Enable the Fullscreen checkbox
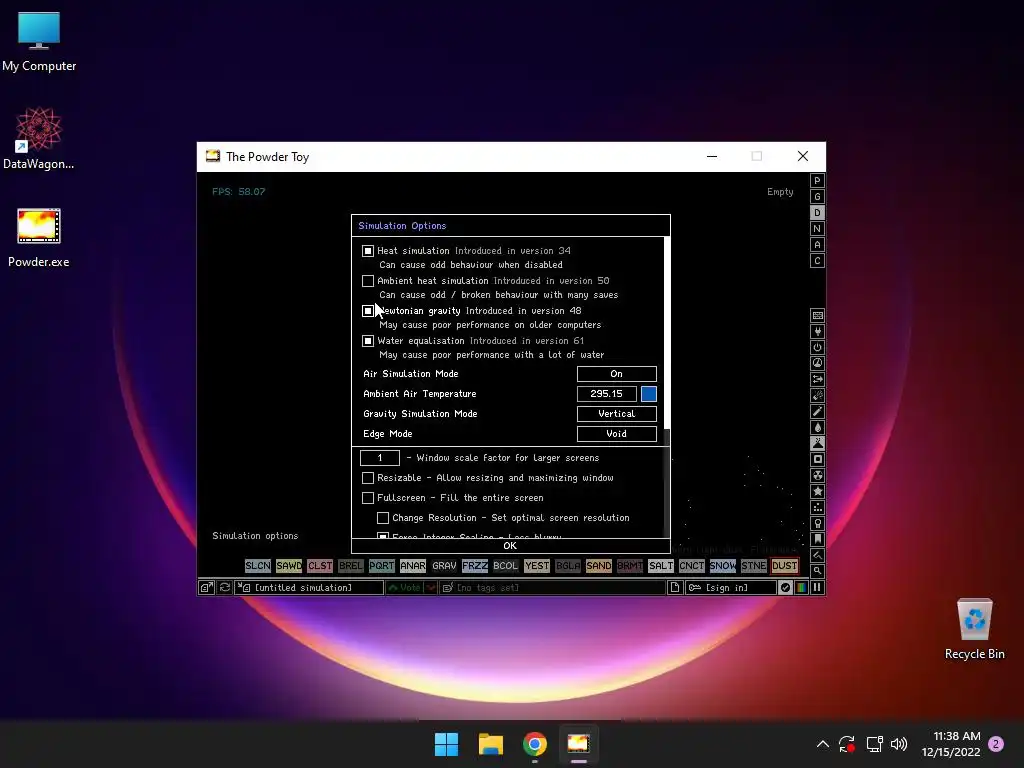 click(368, 498)
